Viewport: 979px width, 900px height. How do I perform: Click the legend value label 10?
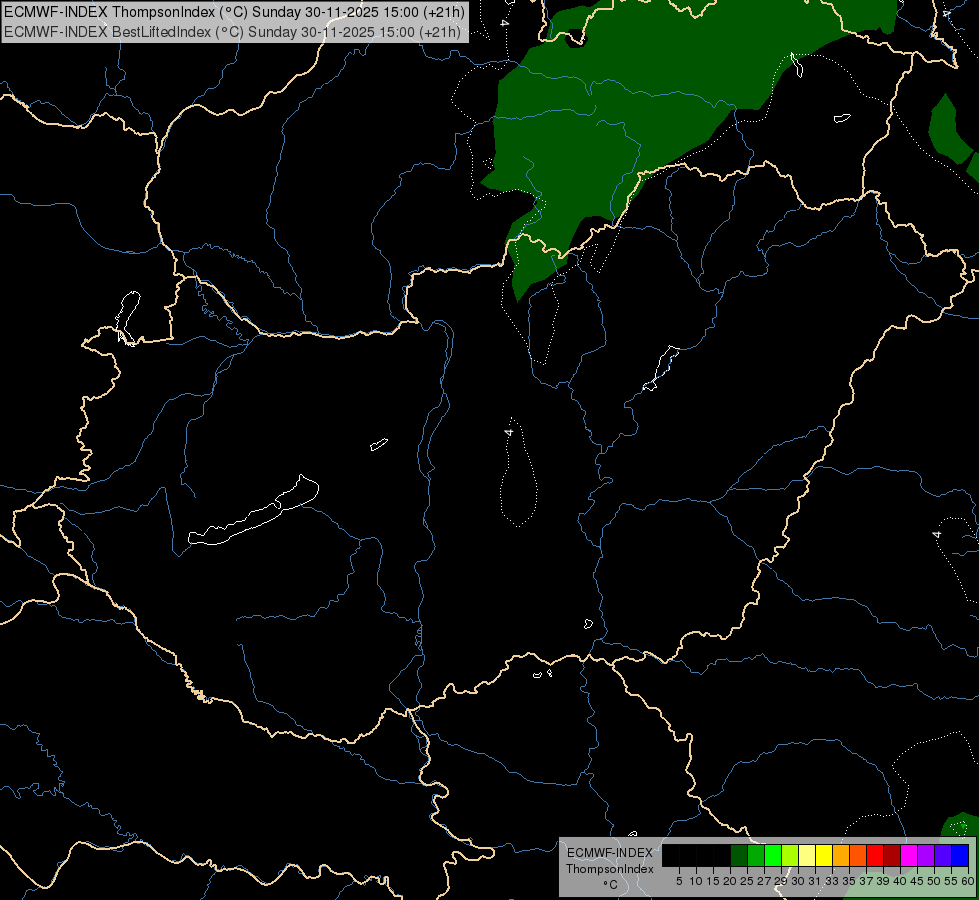(697, 881)
